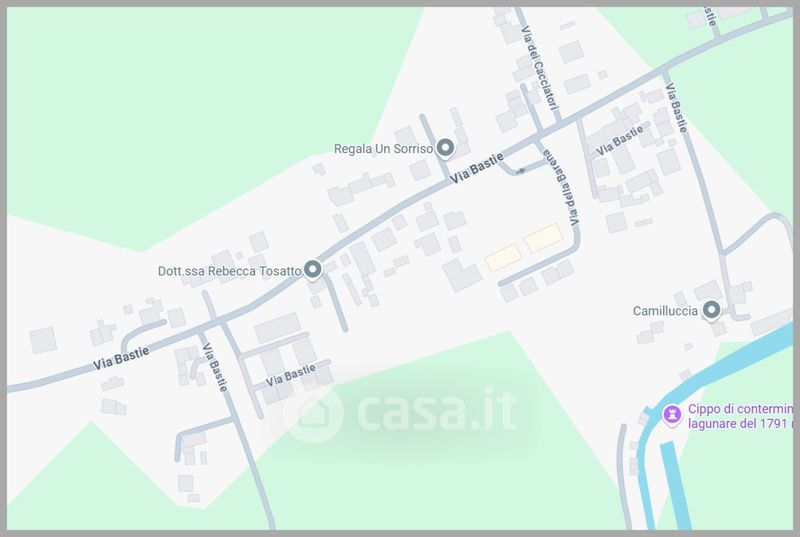Click the one-way arrow near Via della Barena
The height and width of the screenshot is (537, 800).
[x=520, y=171]
